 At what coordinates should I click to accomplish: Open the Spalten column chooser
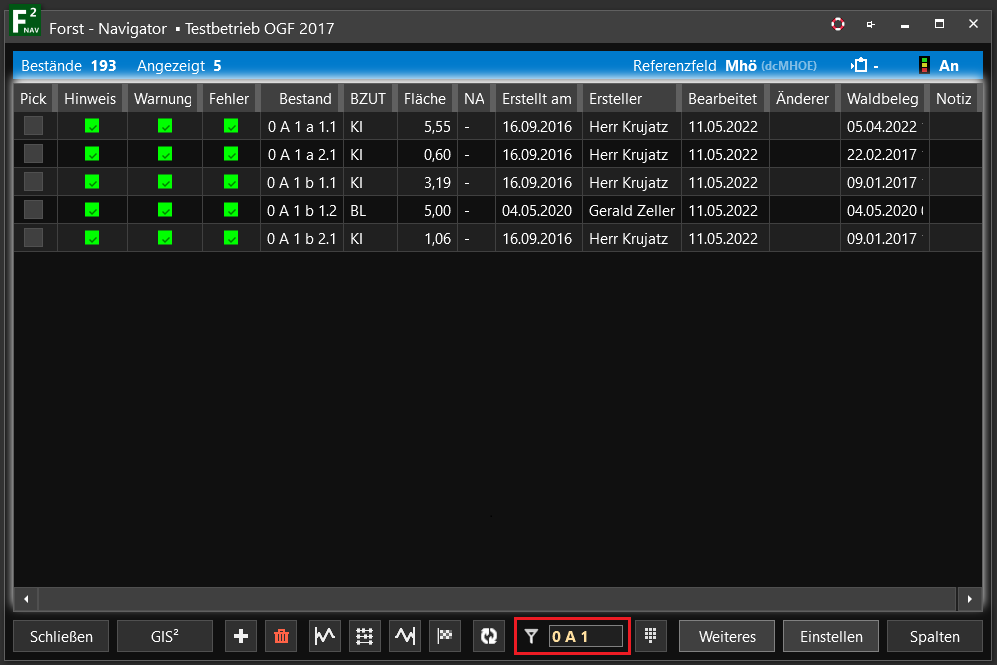935,636
